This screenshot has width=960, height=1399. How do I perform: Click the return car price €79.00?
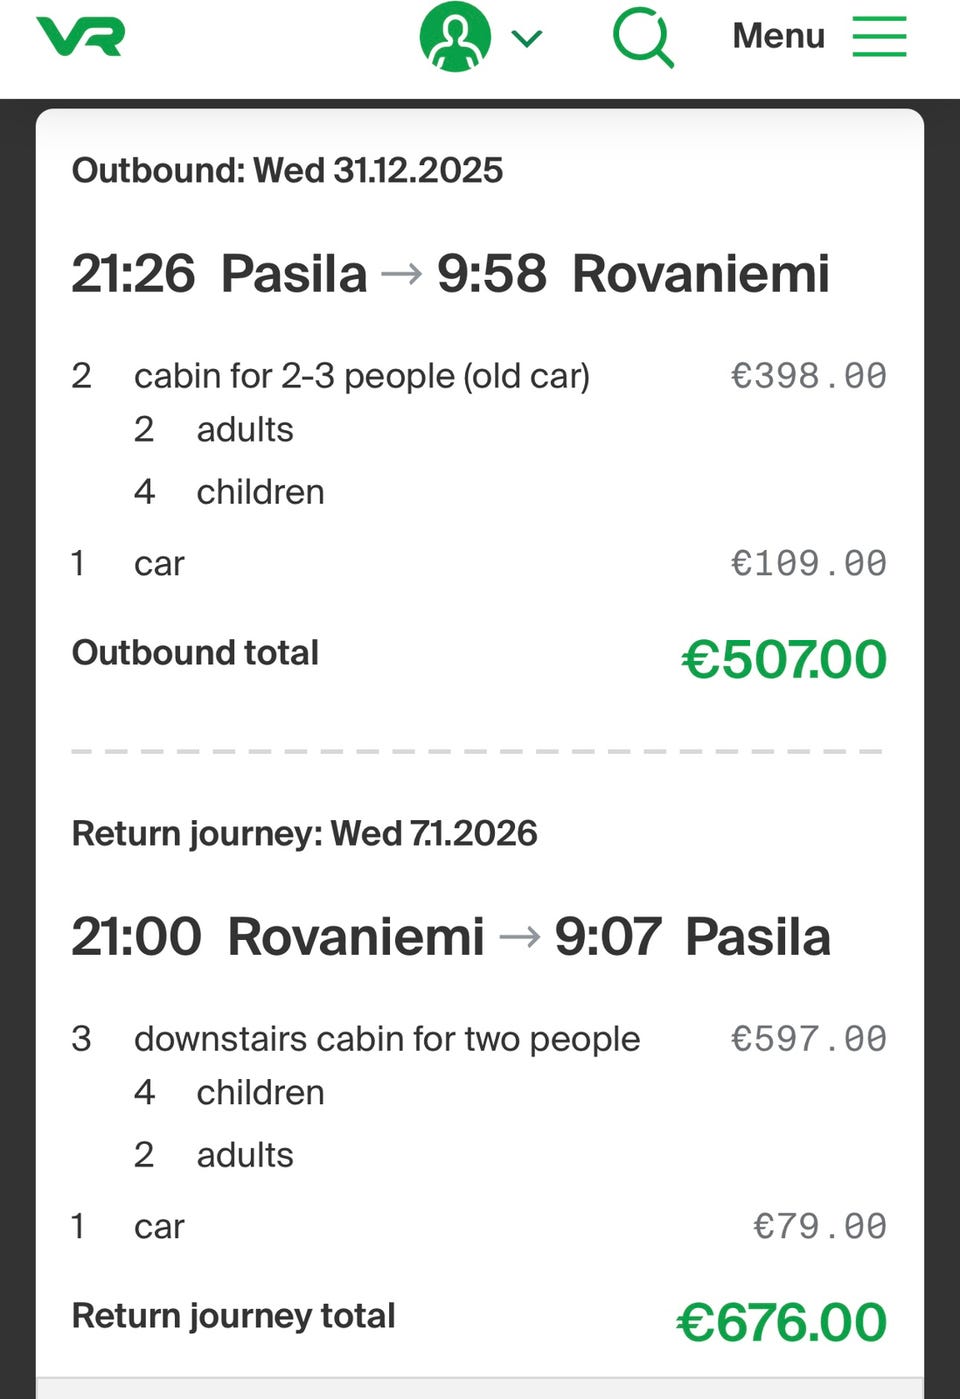[819, 1226]
